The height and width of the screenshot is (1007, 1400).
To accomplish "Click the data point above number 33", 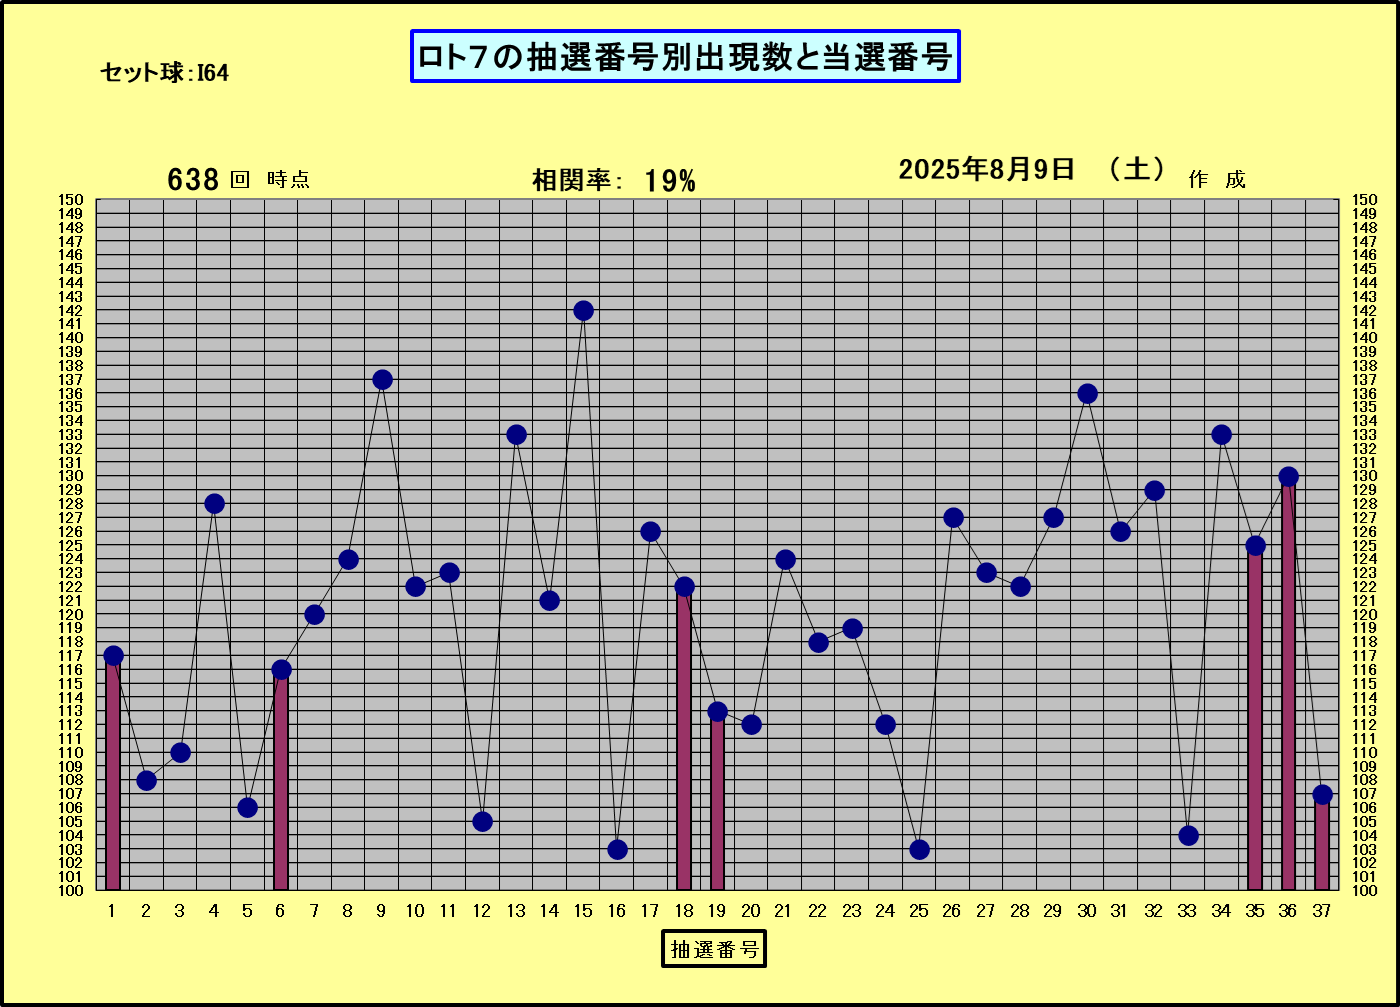I will point(1188,835).
